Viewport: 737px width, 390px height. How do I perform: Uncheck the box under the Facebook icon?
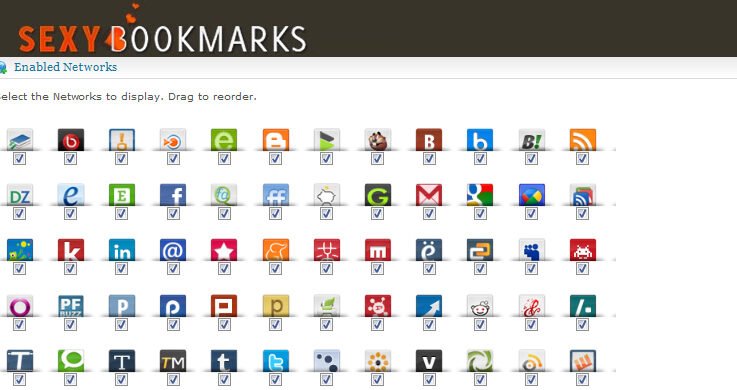point(173,214)
